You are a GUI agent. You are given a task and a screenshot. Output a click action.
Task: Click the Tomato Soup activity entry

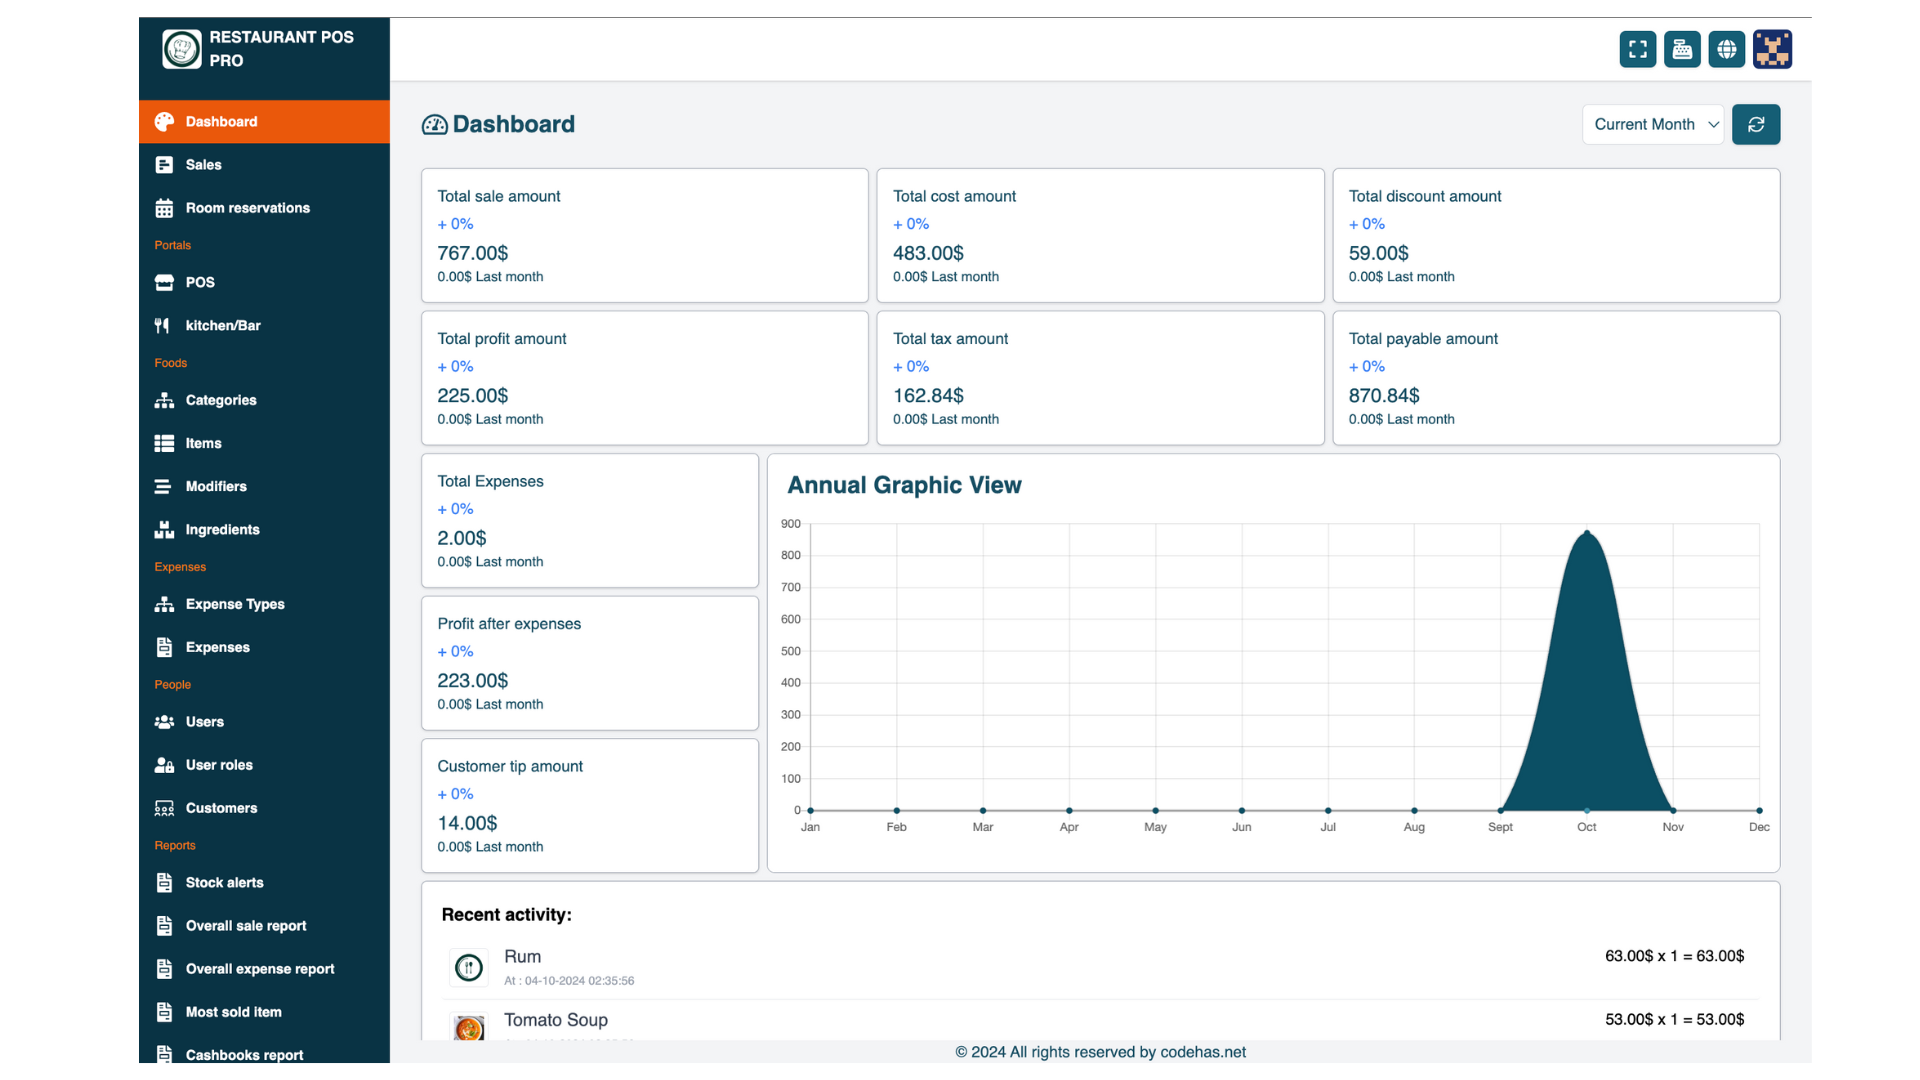[556, 1020]
